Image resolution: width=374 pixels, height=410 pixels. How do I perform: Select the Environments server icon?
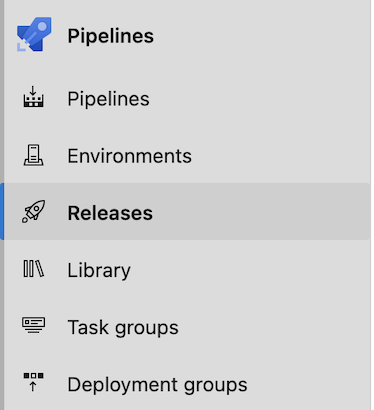[x=33, y=155]
